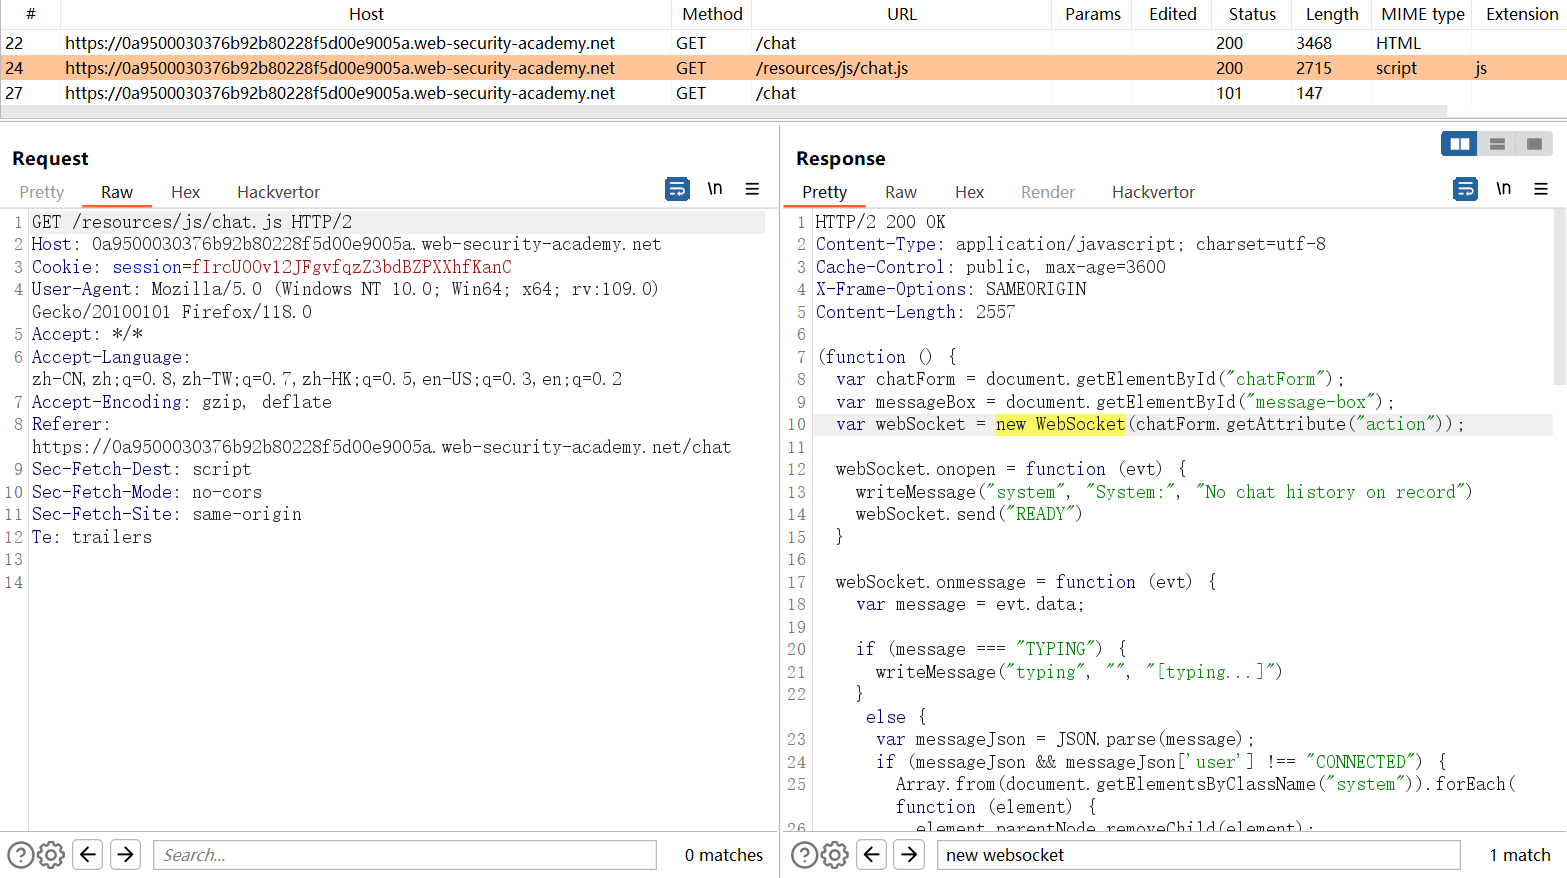This screenshot has width=1567, height=878.
Task: Toggle non-printable characters in Request panel
Action: coord(715,189)
